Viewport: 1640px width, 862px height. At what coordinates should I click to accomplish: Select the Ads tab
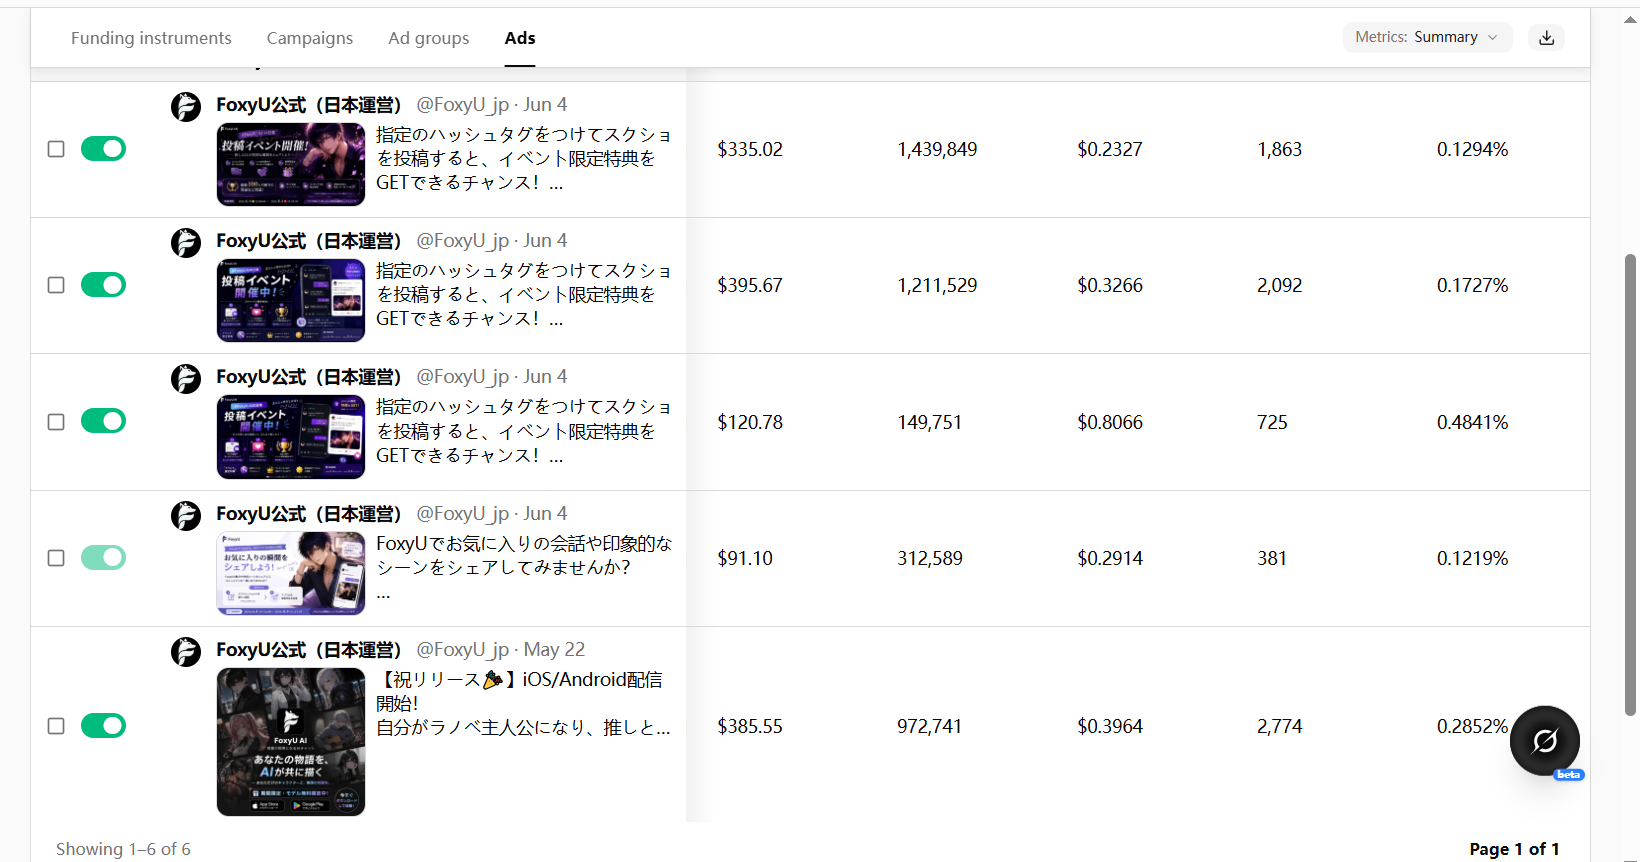point(520,38)
